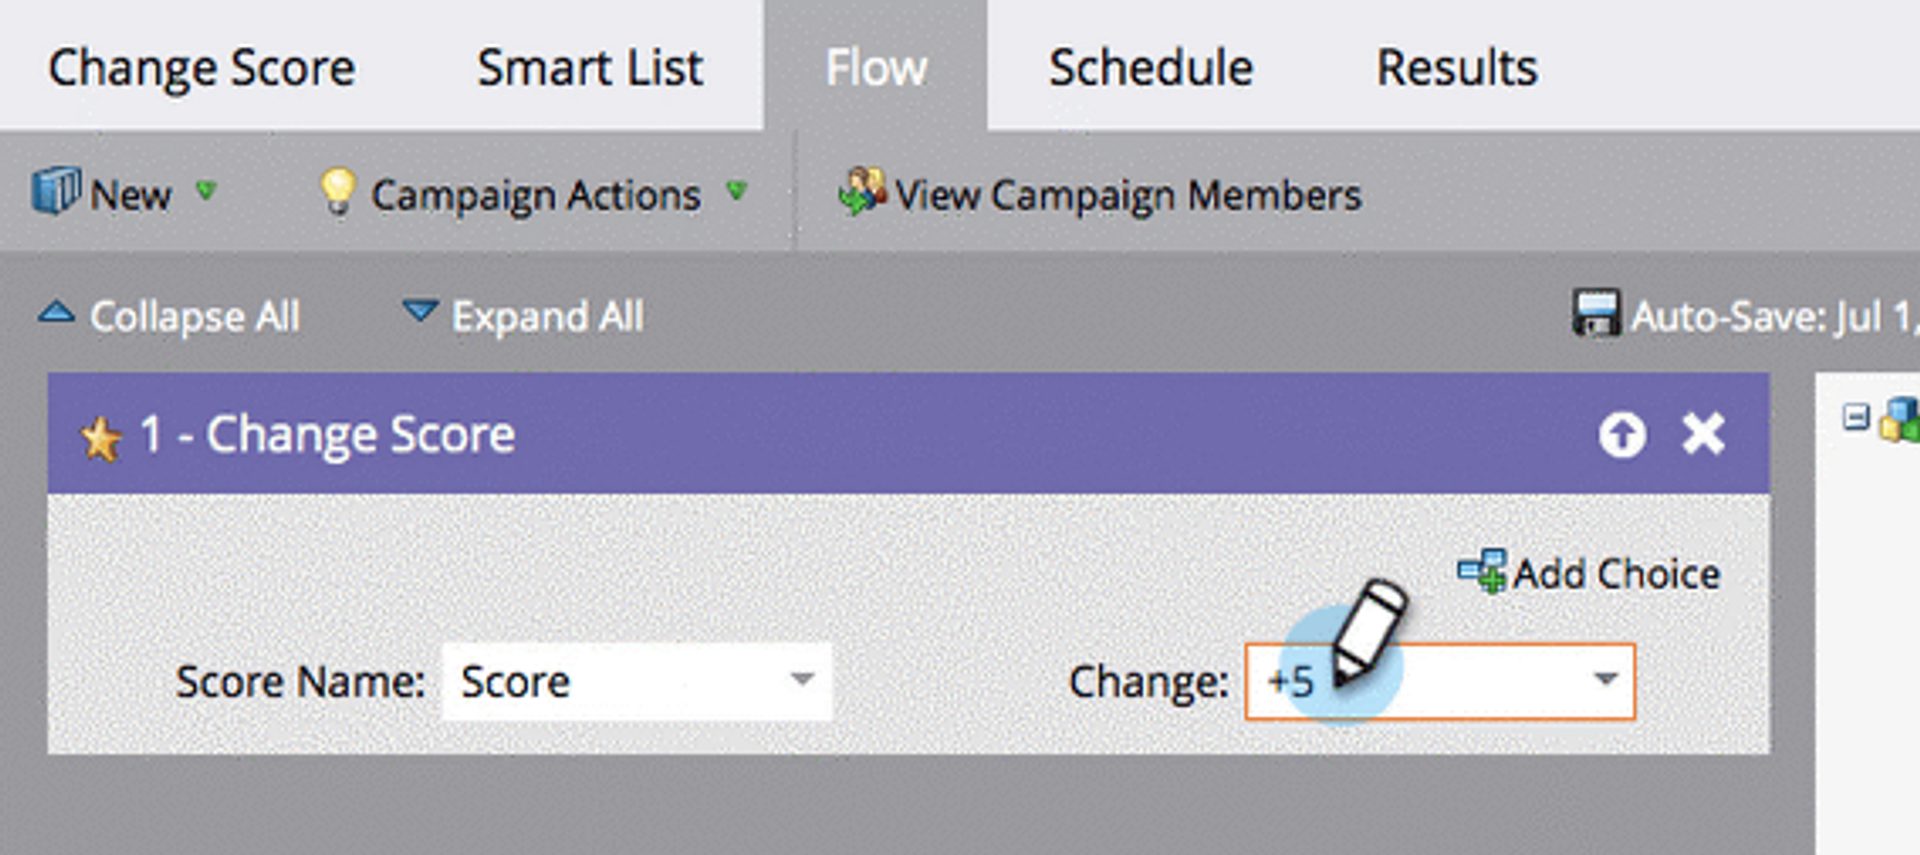Open the Change value dropdown arrow

tap(1605, 680)
